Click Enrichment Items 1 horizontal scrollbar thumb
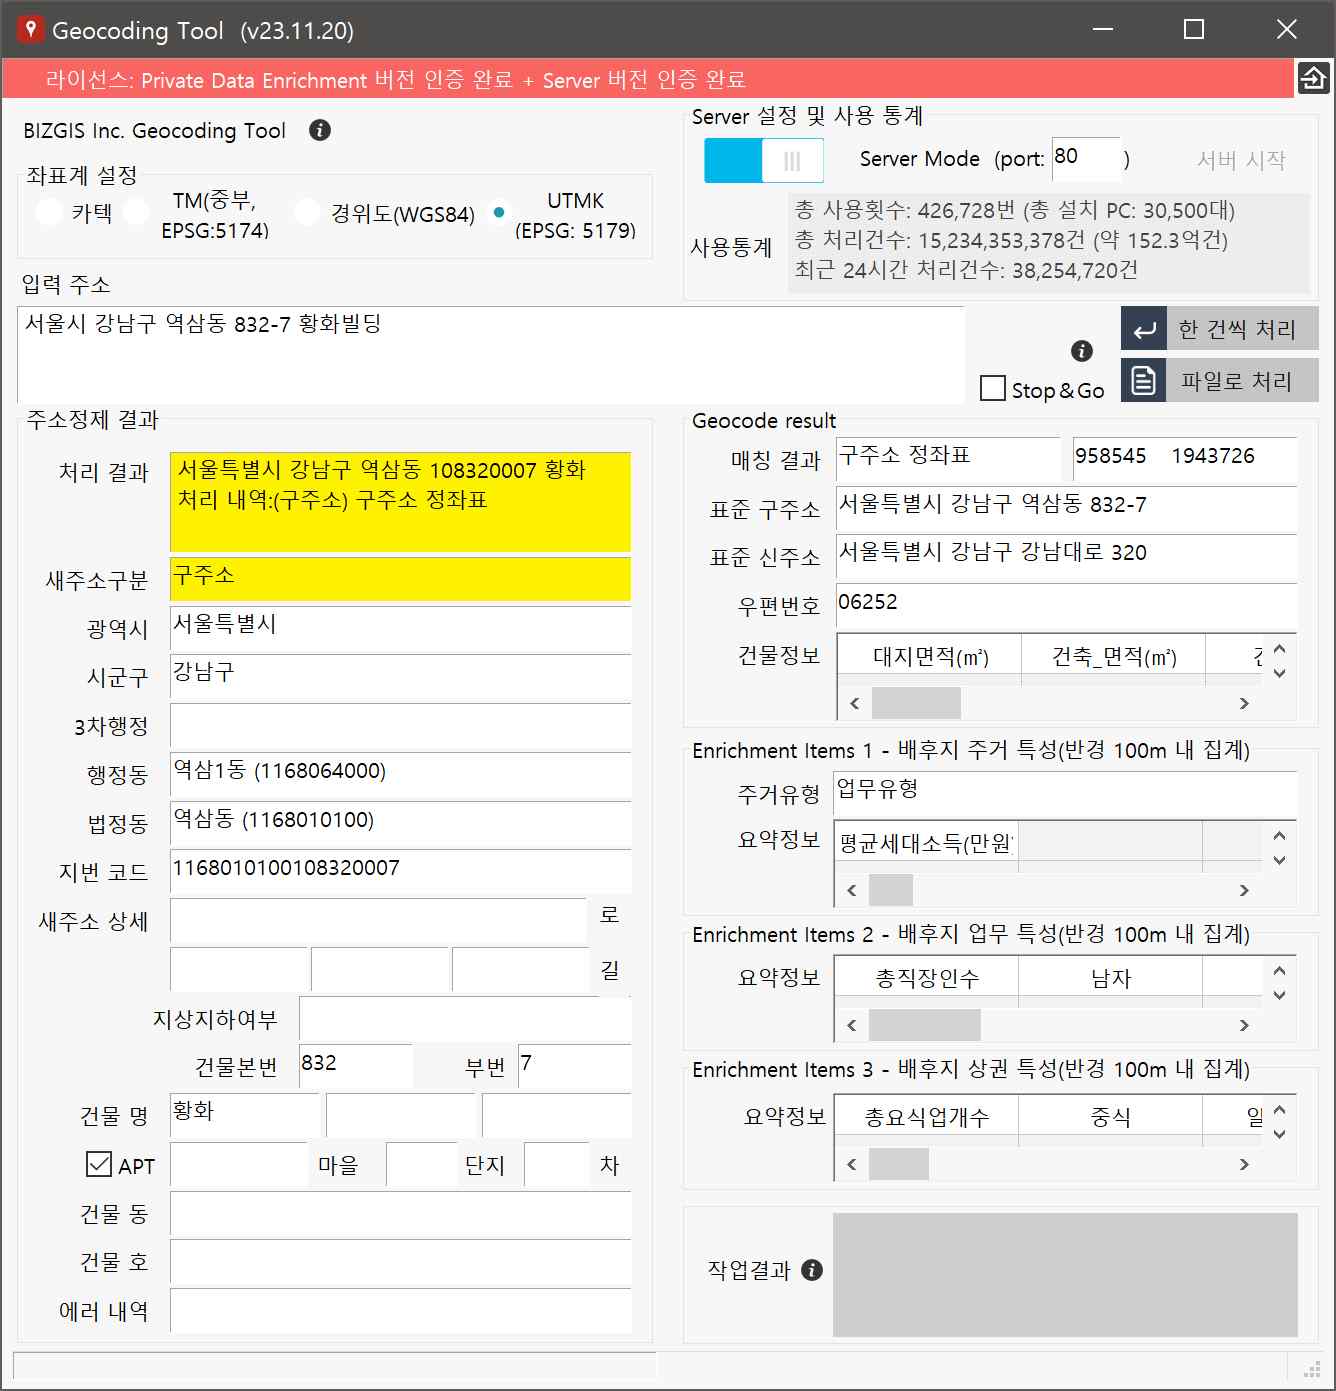The image size is (1336, 1391). [x=891, y=890]
